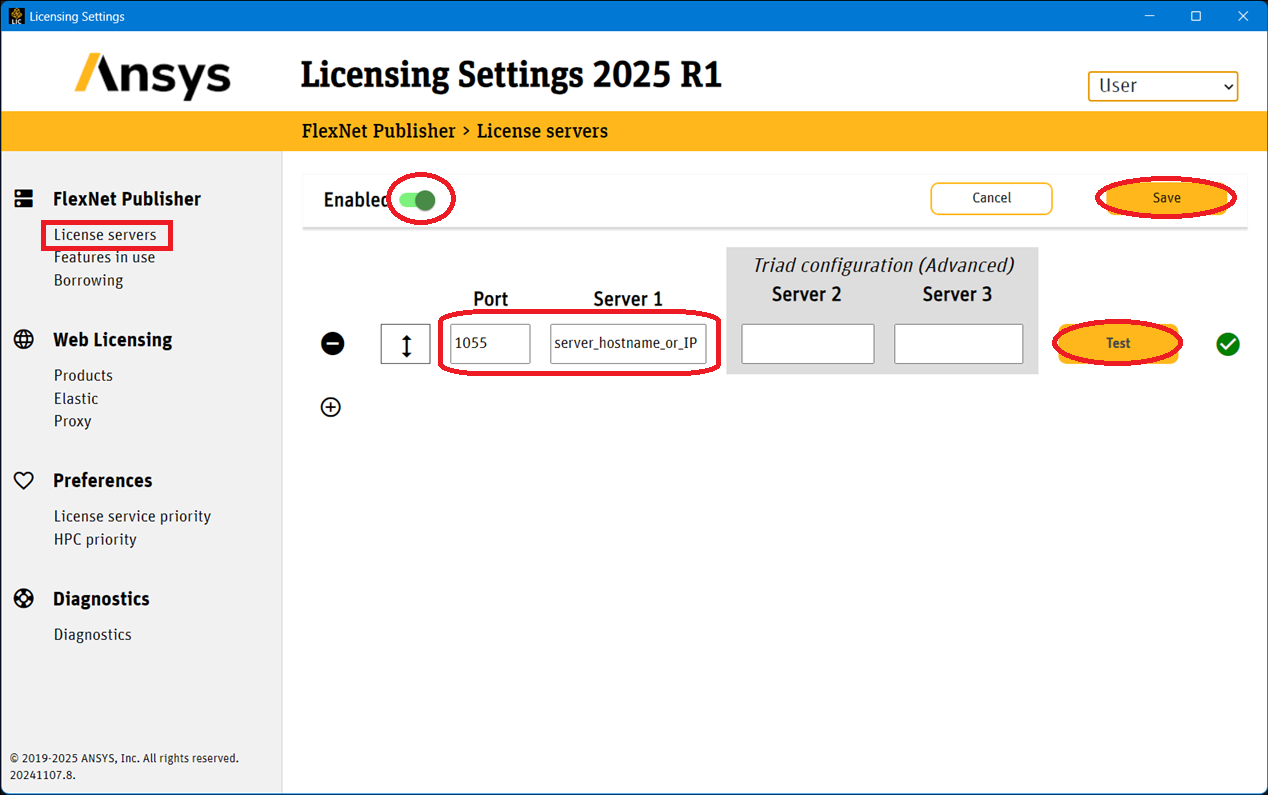
Task: Click the Save button
Action: [1166, 198]
